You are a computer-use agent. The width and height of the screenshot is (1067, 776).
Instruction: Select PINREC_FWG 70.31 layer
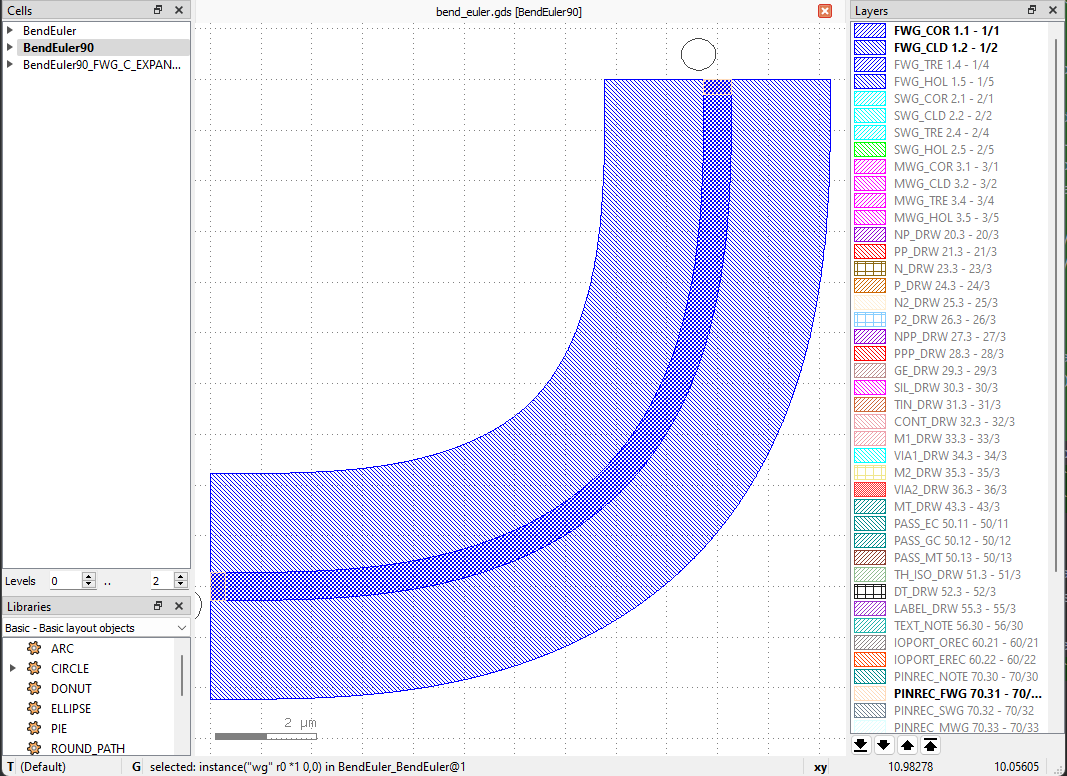click(x=968, y=694)
